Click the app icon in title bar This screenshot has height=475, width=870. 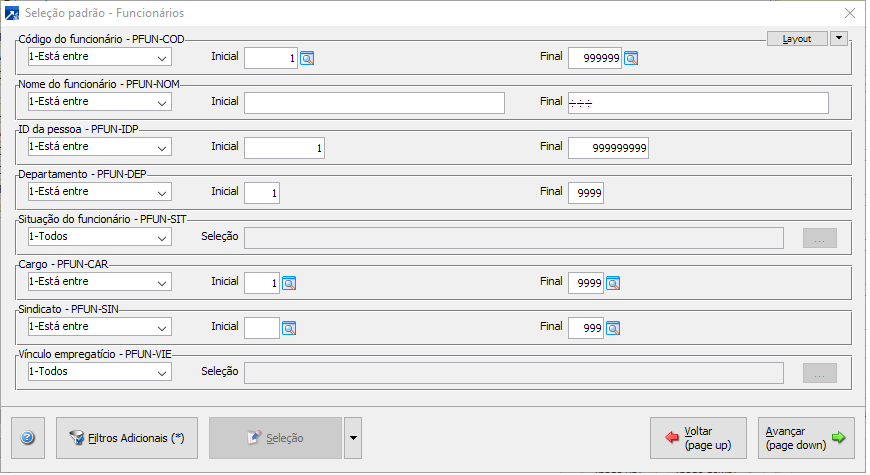12,13
